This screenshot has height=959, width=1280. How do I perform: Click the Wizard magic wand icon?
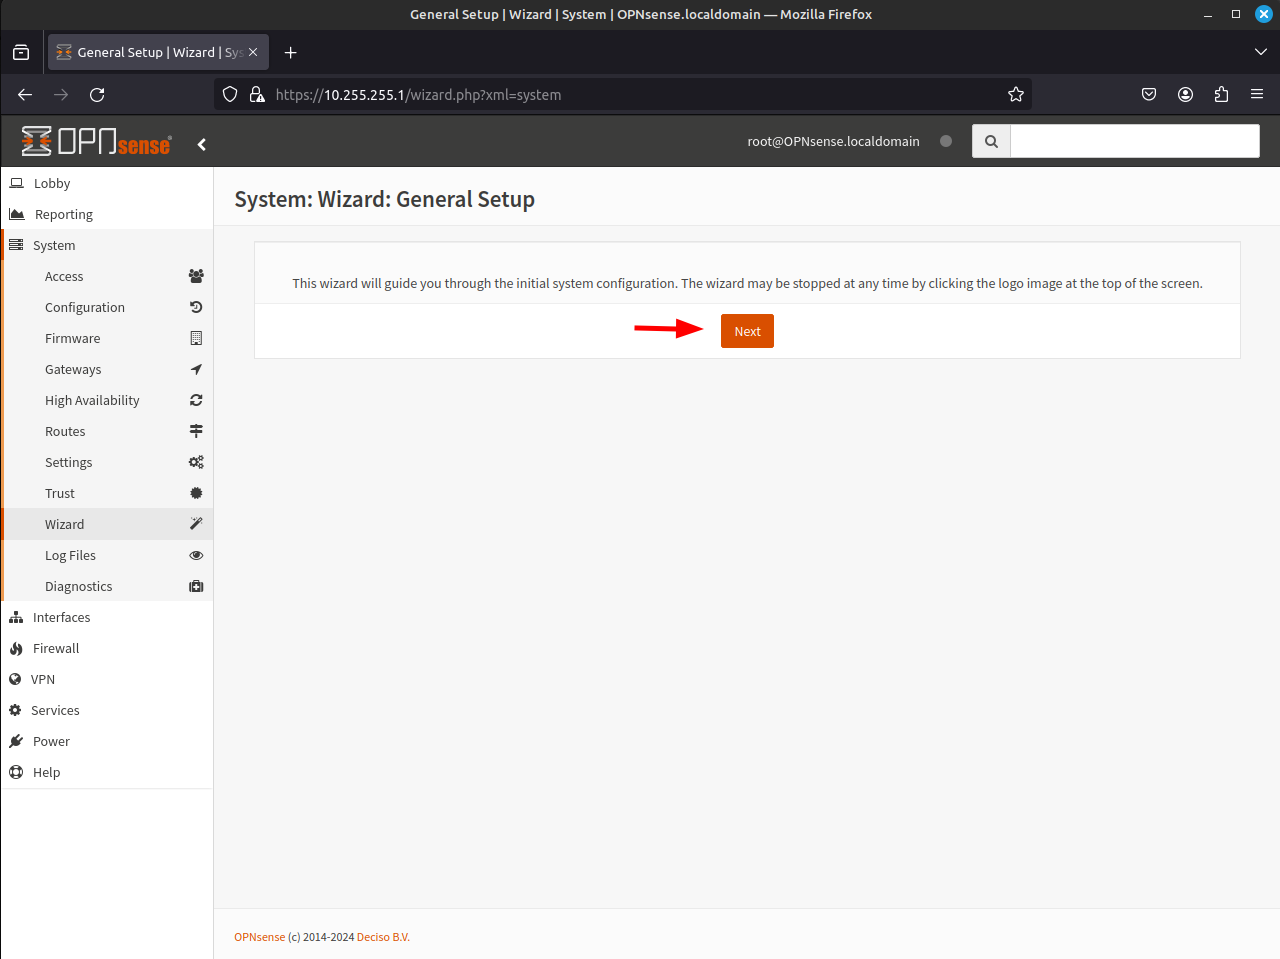coord(196,524)
